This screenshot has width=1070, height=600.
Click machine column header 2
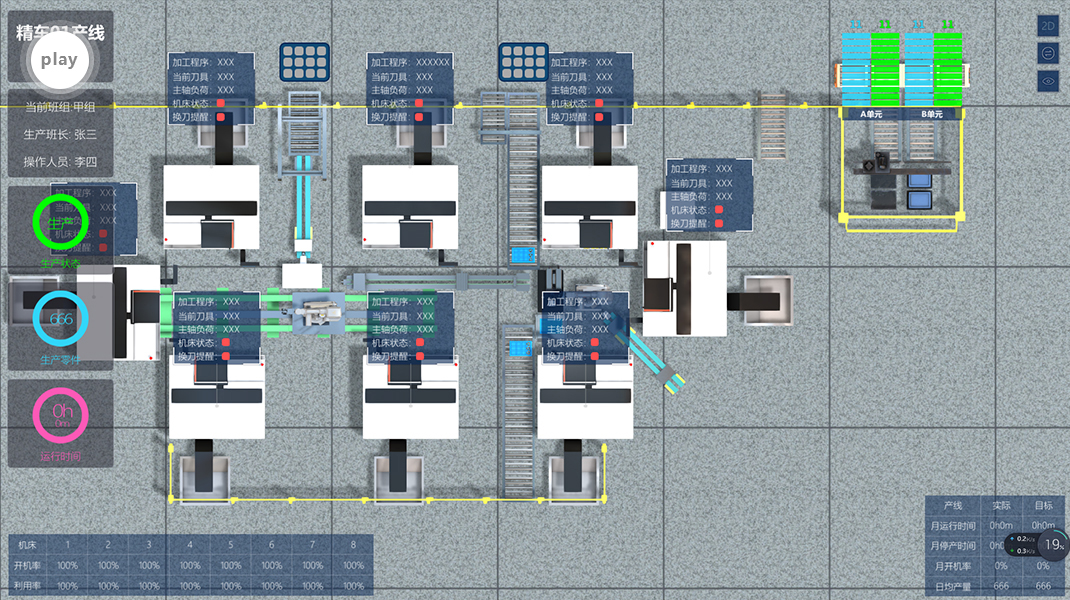click(x=108, y=545)
